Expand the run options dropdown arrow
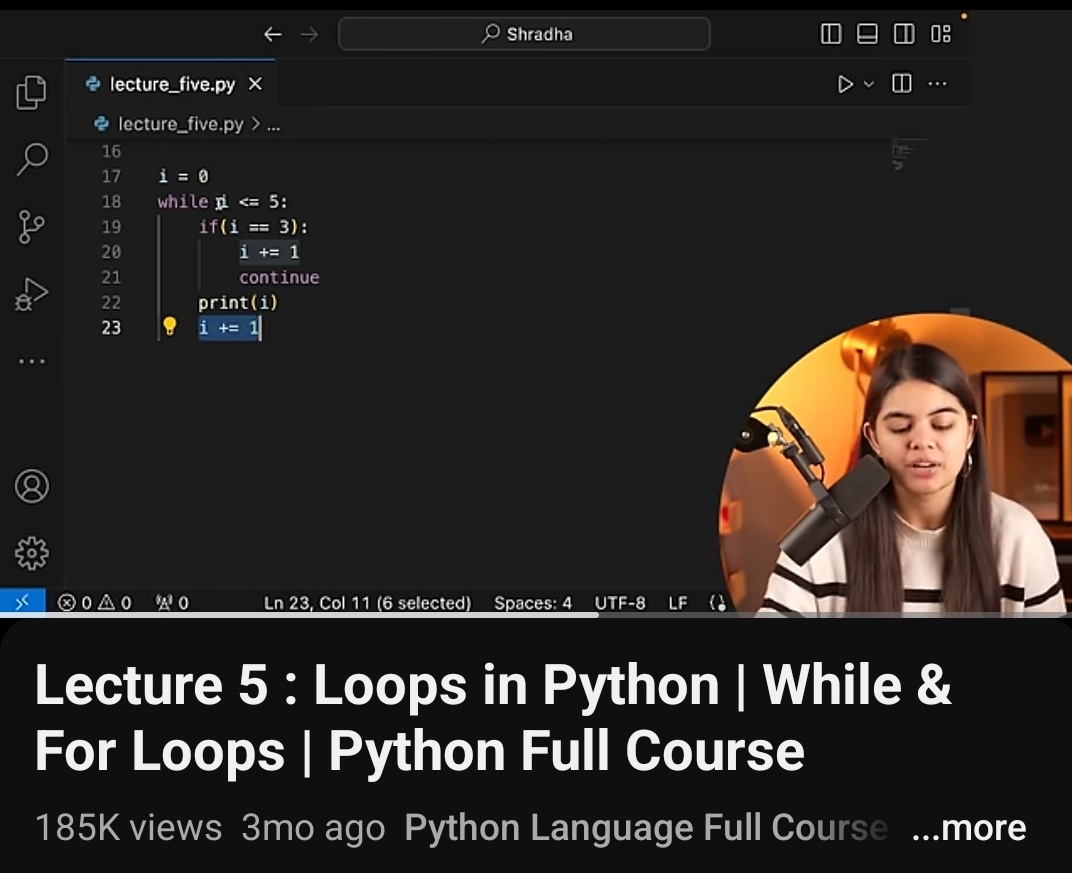 click(x=869, y=84)
